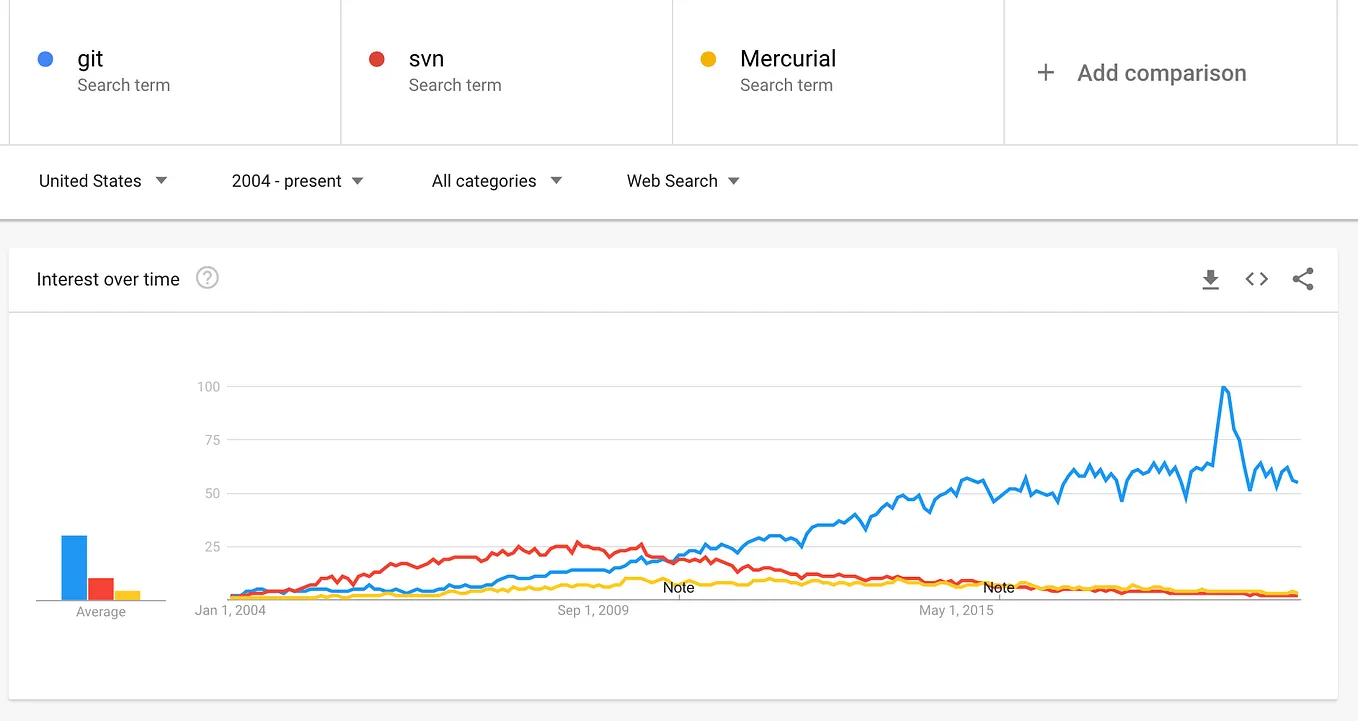This screenshot has height=721, width=1358.
Task: Click the yellow dot beside Mercurial
Action: point(708,59)
